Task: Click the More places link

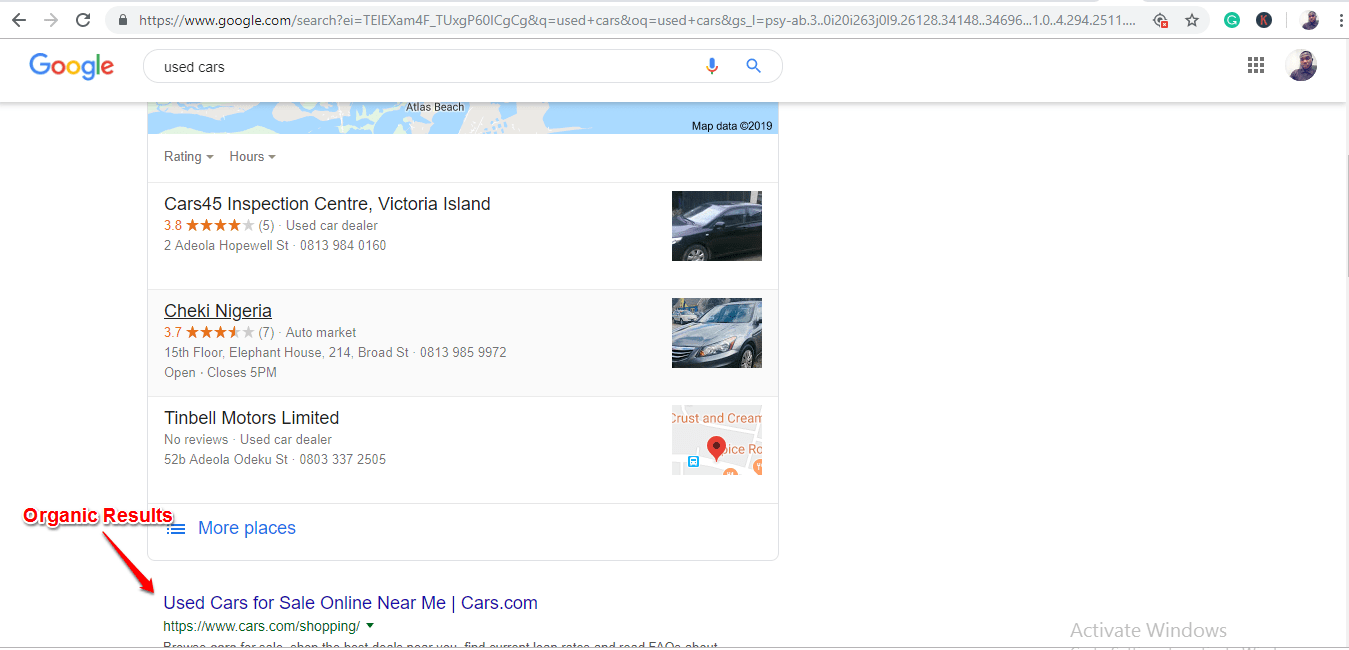Action: (247, 528)
